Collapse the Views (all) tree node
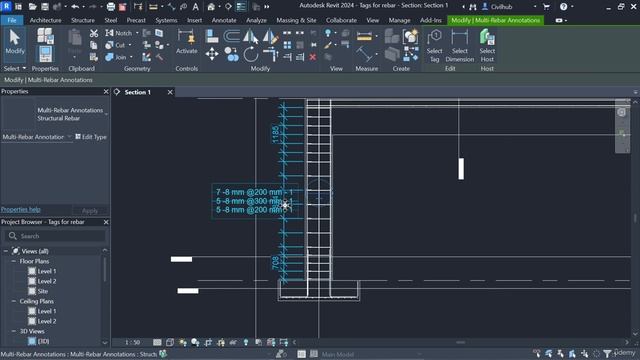Image resolution: width=640 pixels, height=360 pixels. coord(6,251)
